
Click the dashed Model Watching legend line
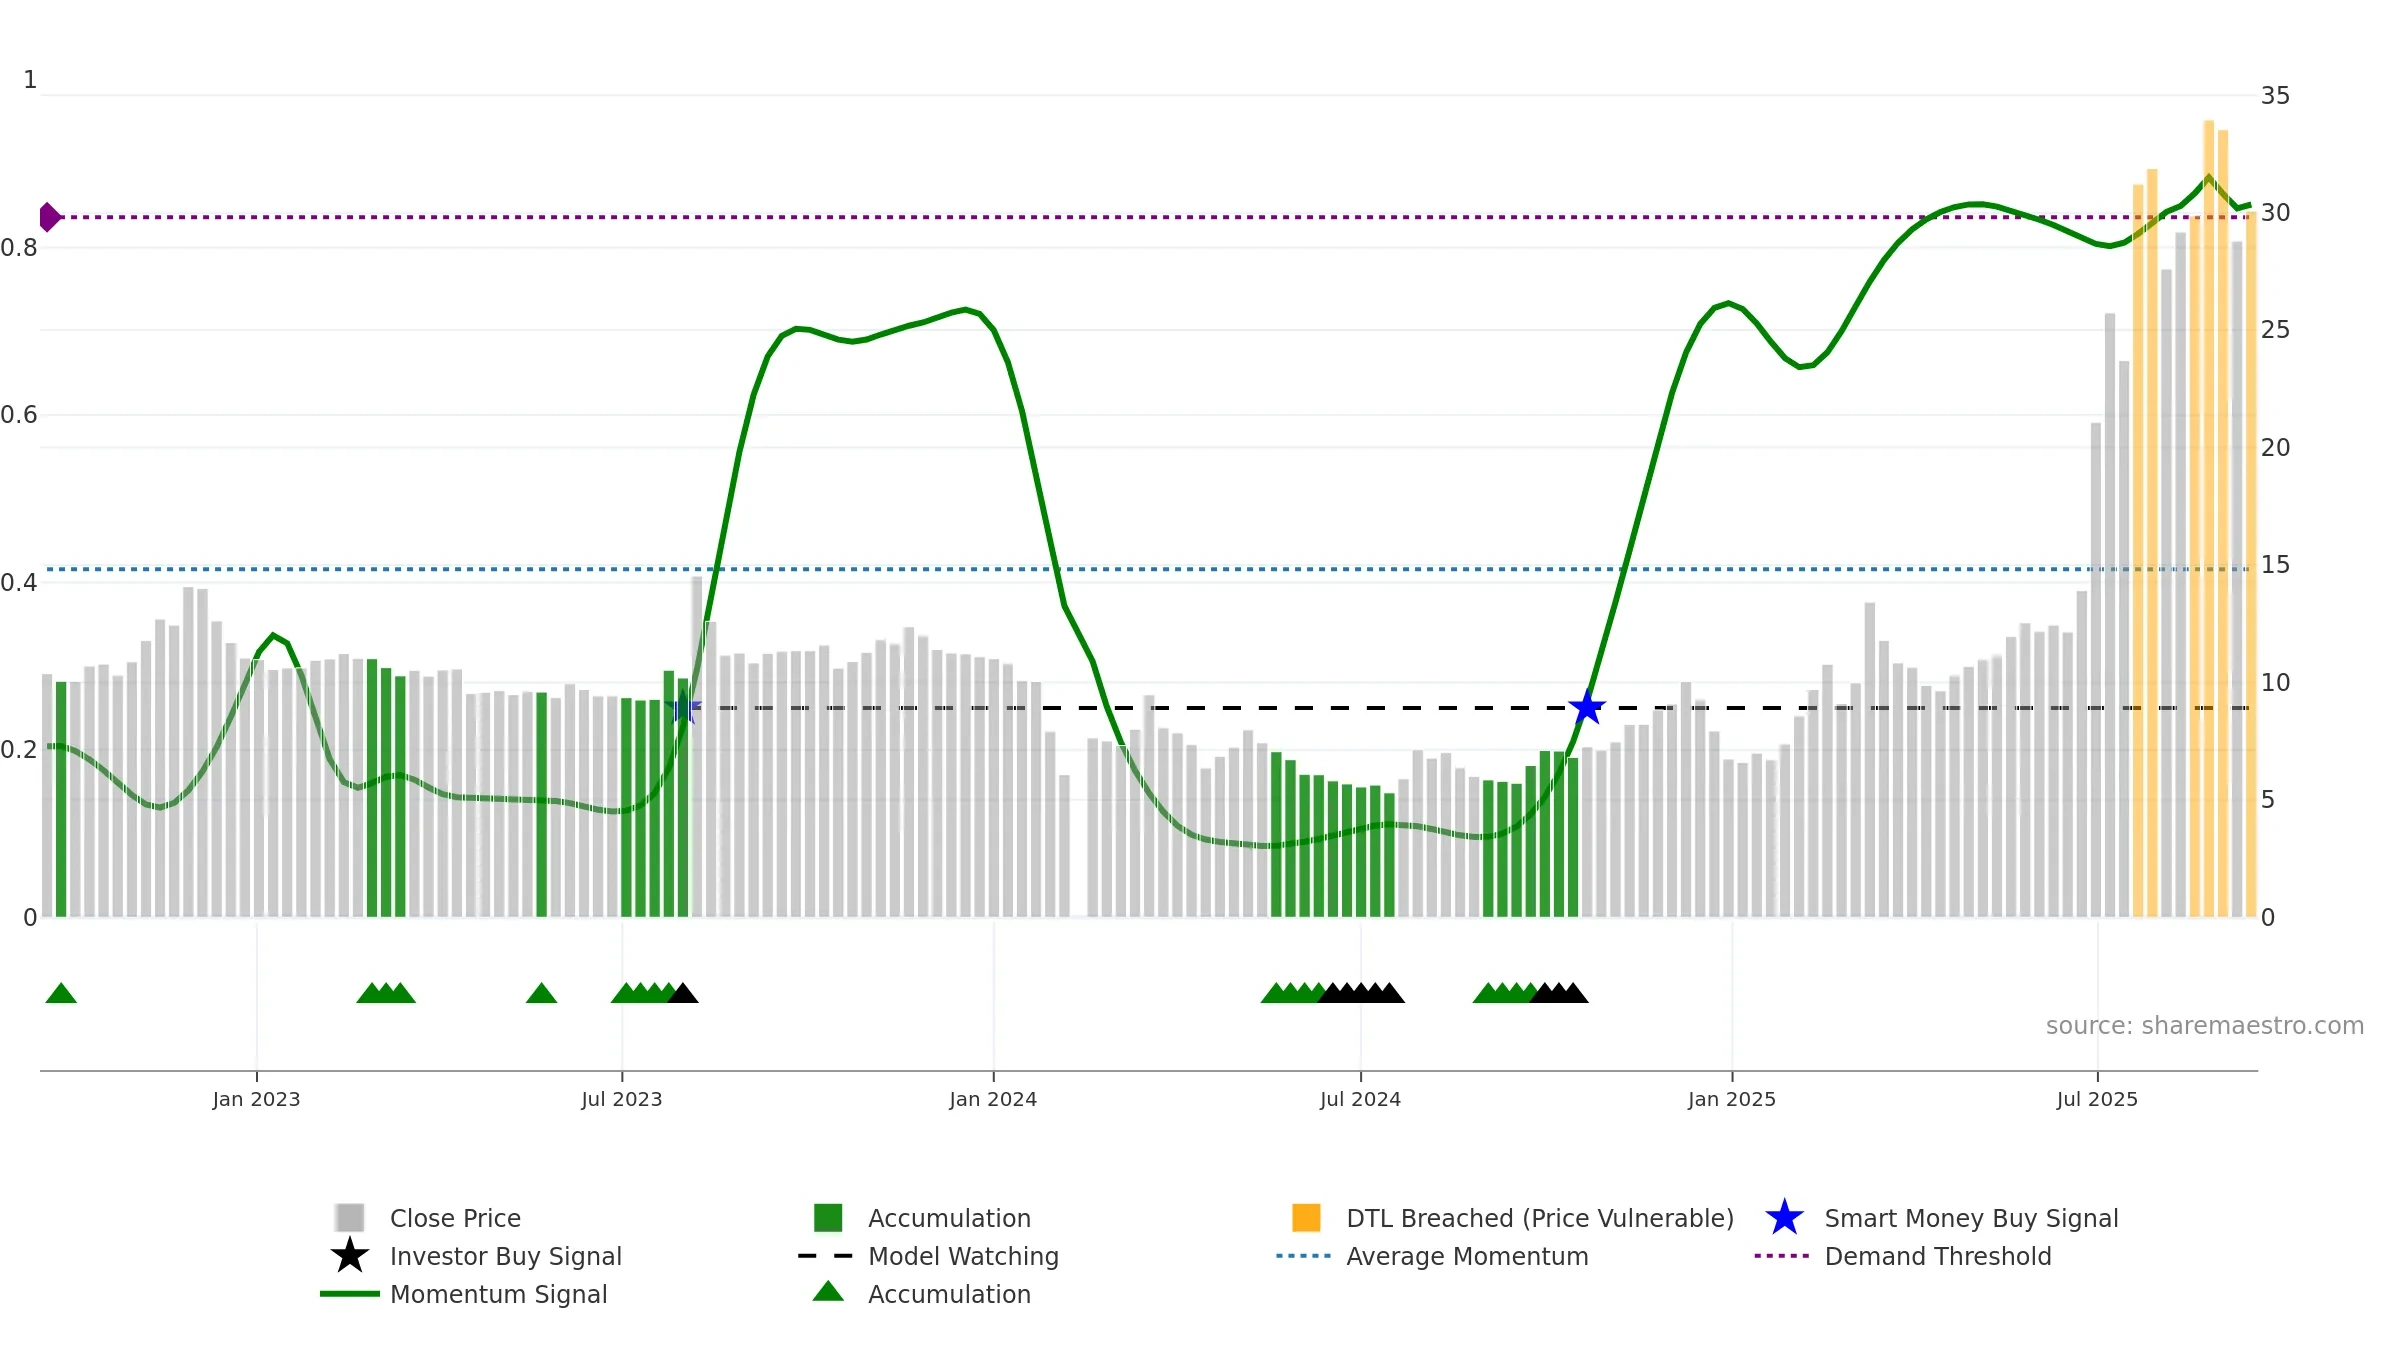[826, 1255]
